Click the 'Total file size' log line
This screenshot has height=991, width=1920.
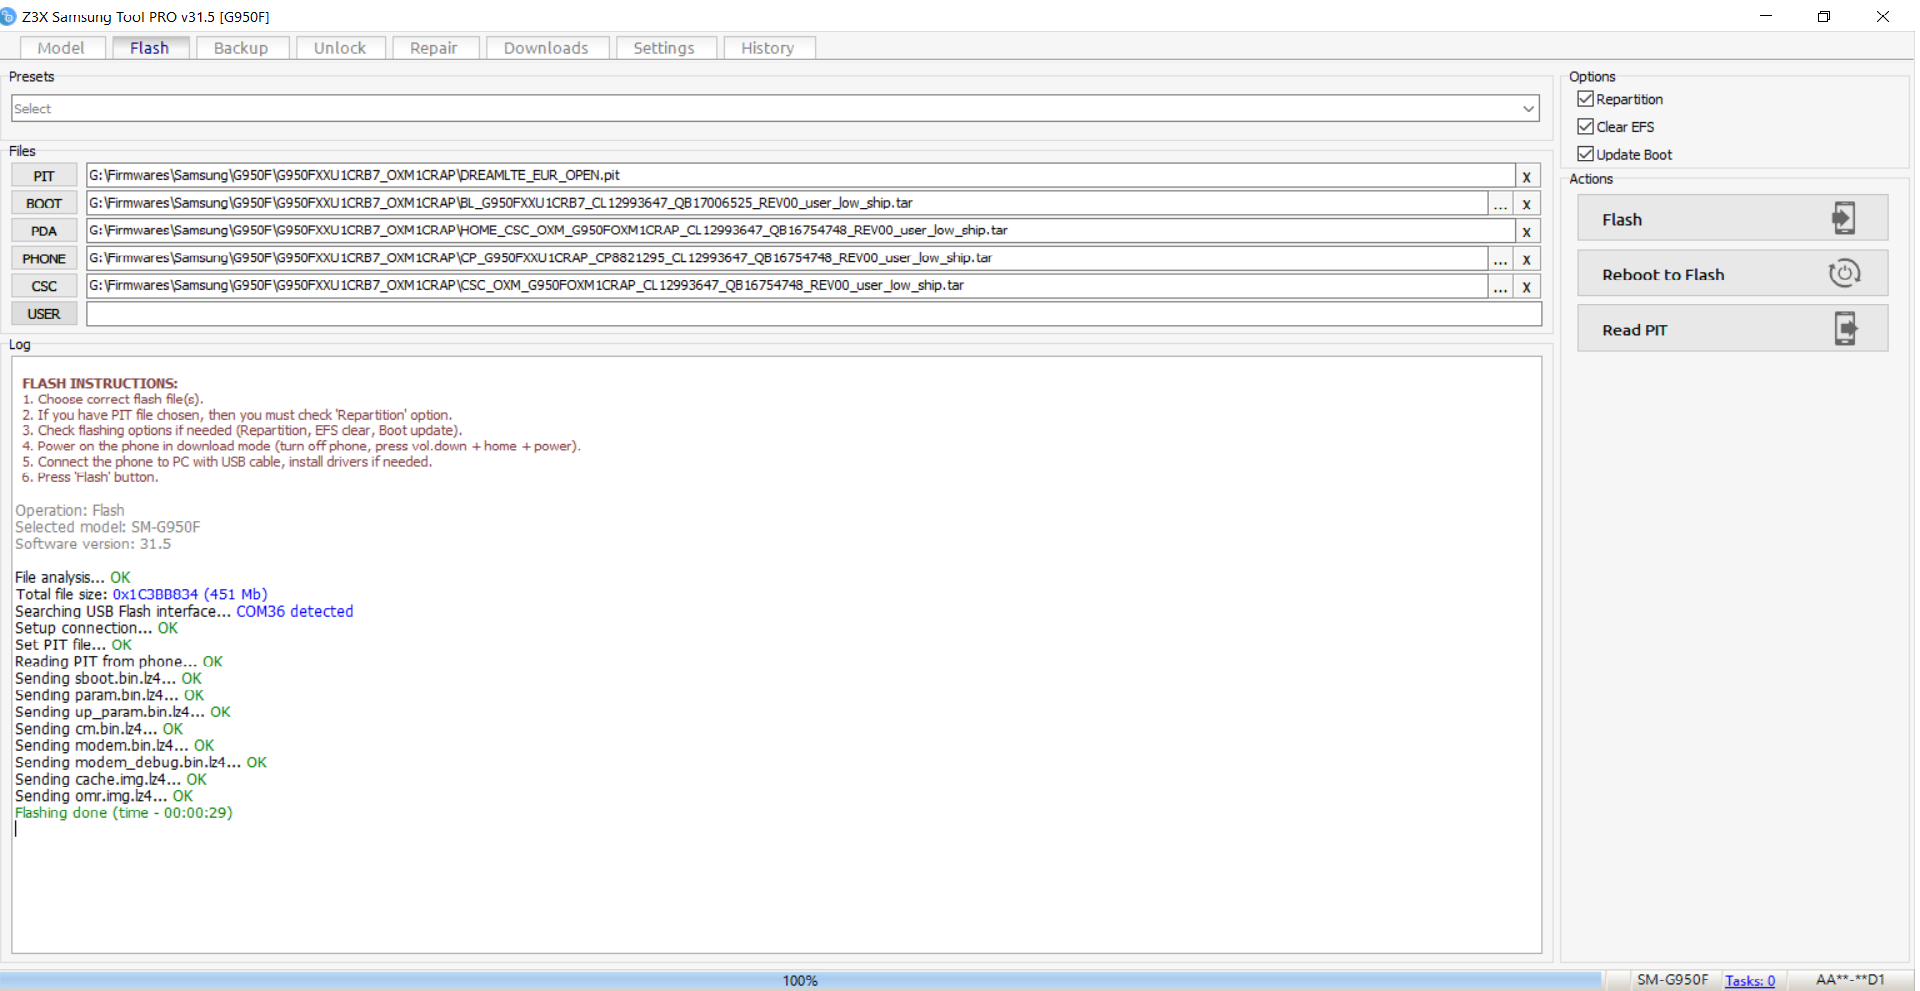(141, 594)
